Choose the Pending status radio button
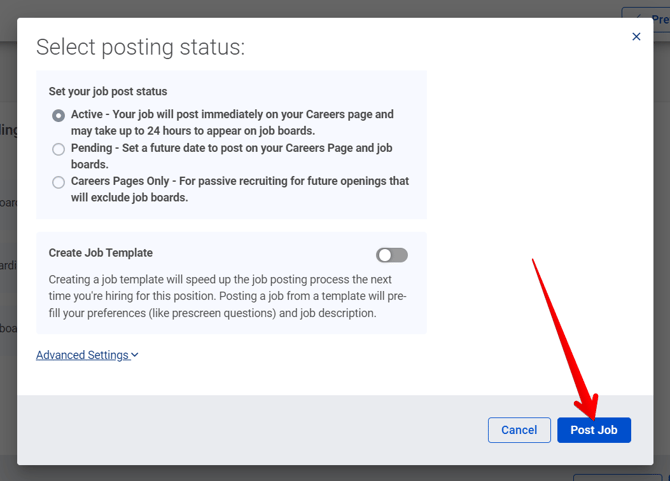This screenshot has width=670, height=481. point(59,149)
